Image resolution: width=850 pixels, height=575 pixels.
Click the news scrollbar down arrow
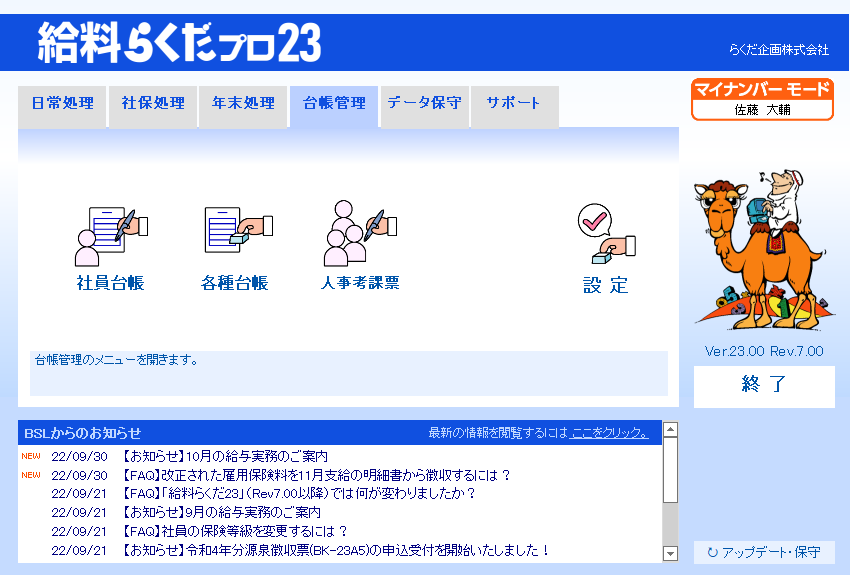coord(671,553)
